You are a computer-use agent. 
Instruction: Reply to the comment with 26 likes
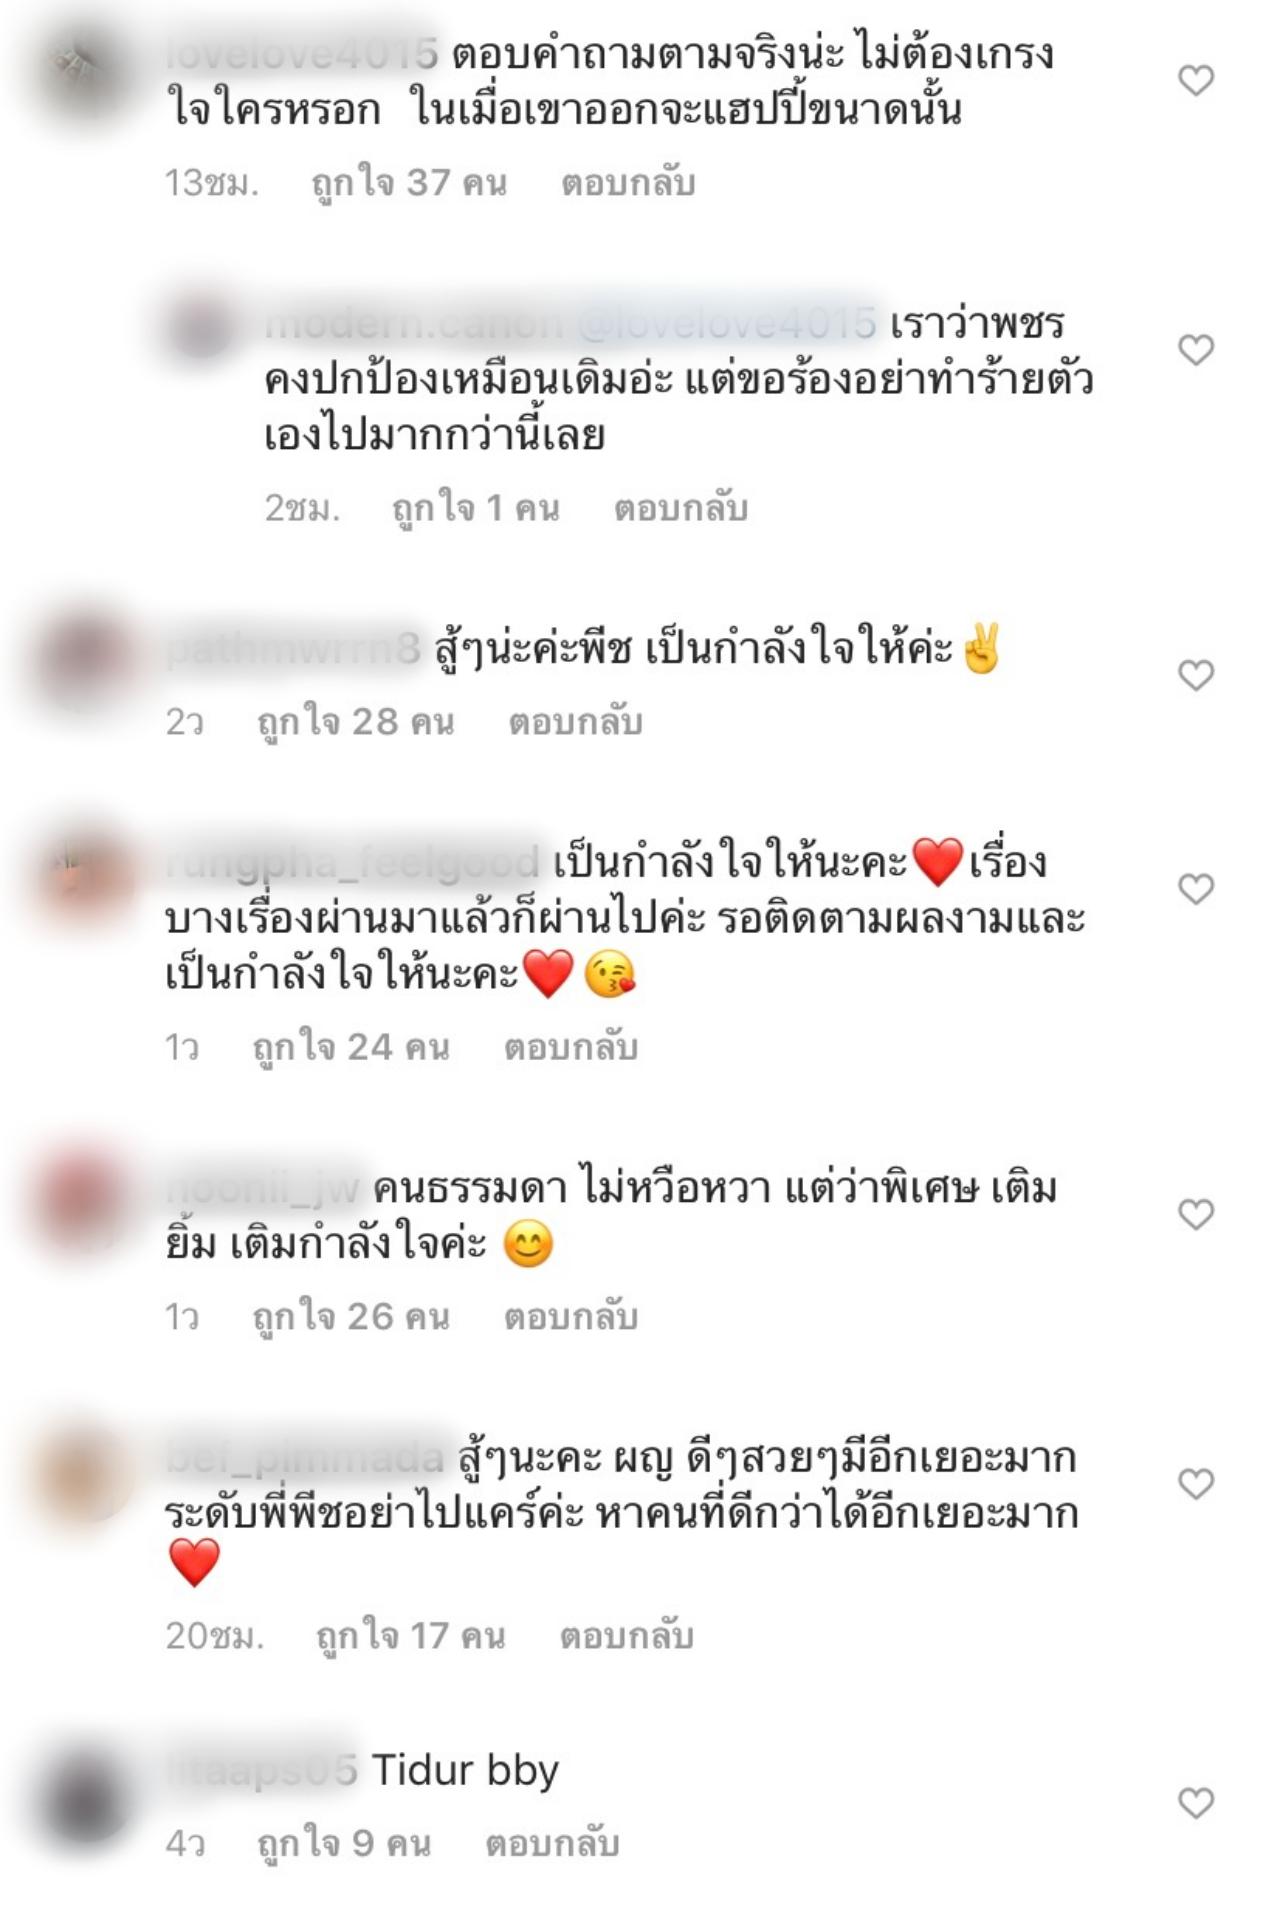point(571,1316)
